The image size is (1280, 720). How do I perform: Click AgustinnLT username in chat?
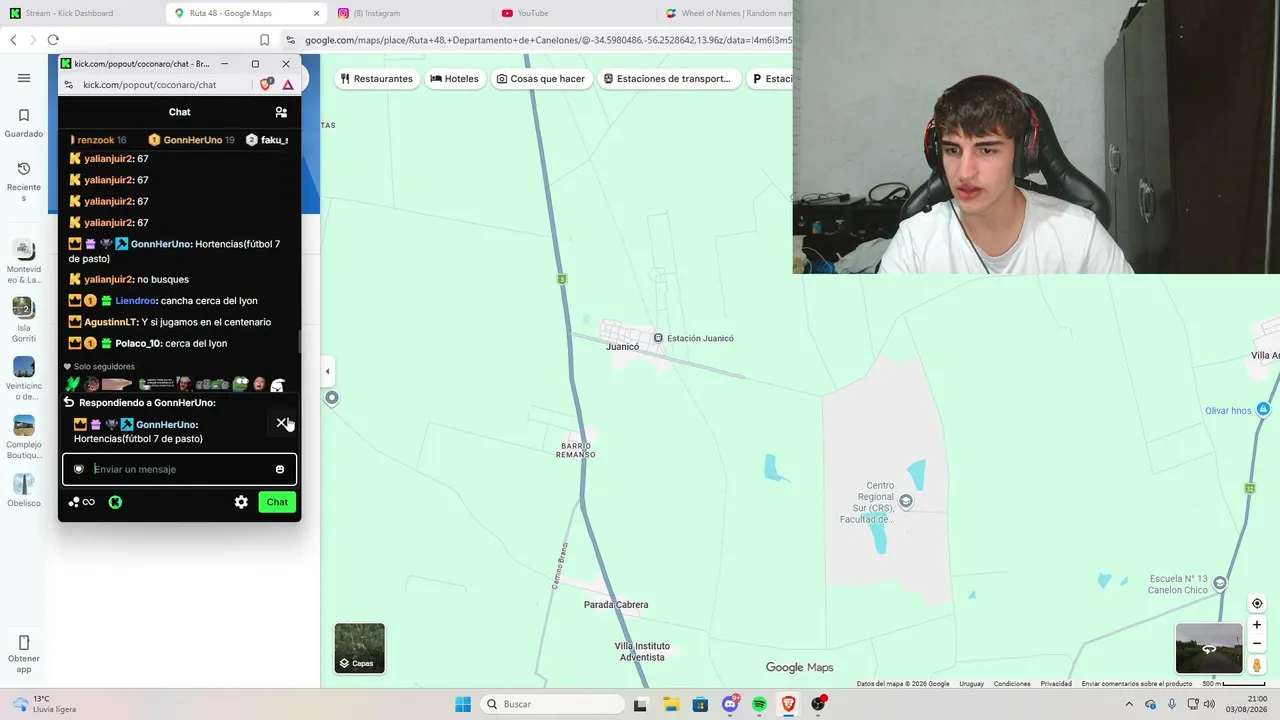click(x=110, y=322)
